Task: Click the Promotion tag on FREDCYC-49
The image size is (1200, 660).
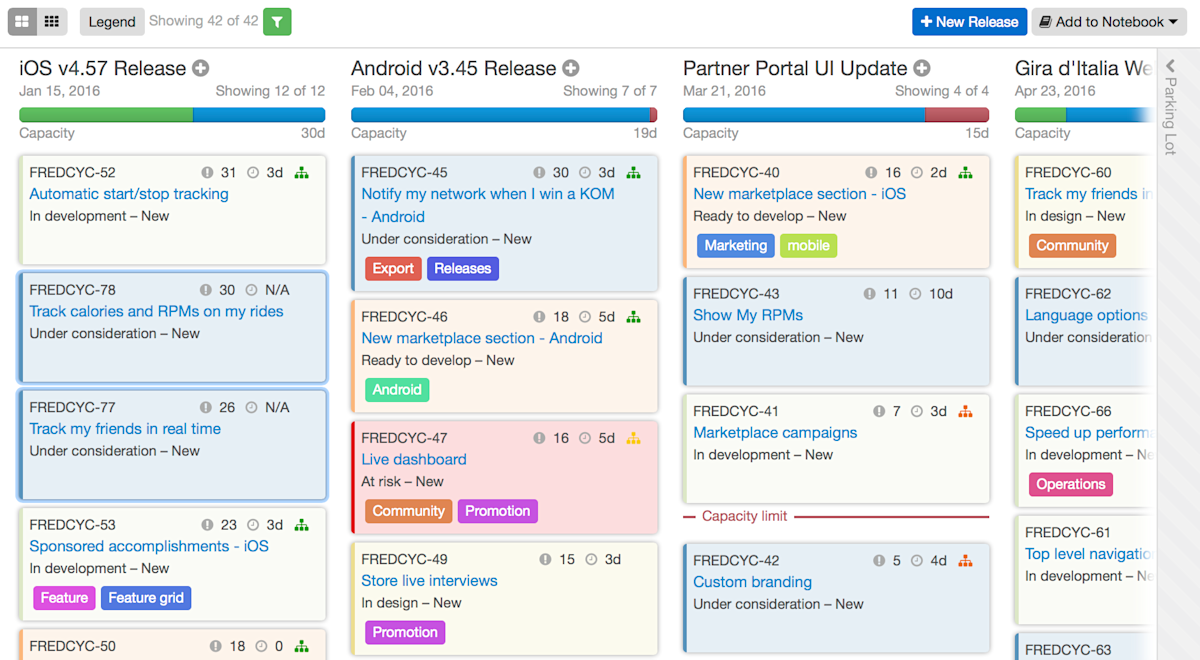Action: click(x=404, y=632)
